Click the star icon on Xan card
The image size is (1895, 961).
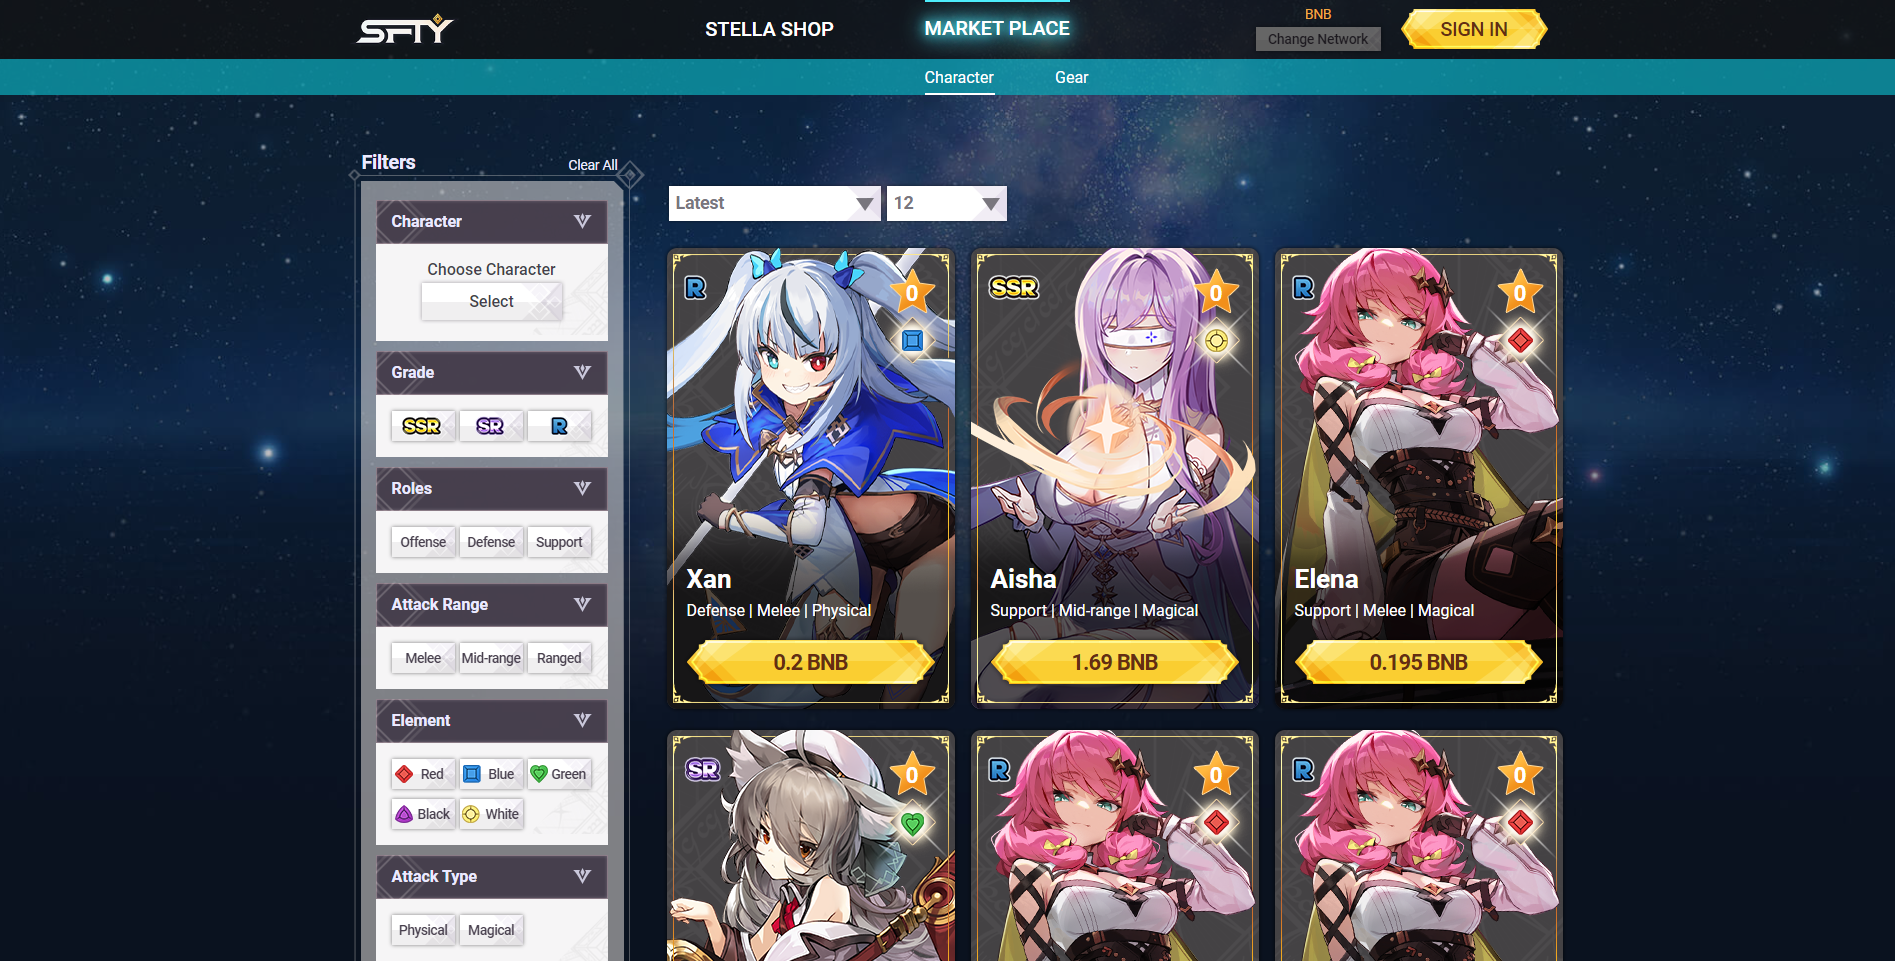[912, 293]
